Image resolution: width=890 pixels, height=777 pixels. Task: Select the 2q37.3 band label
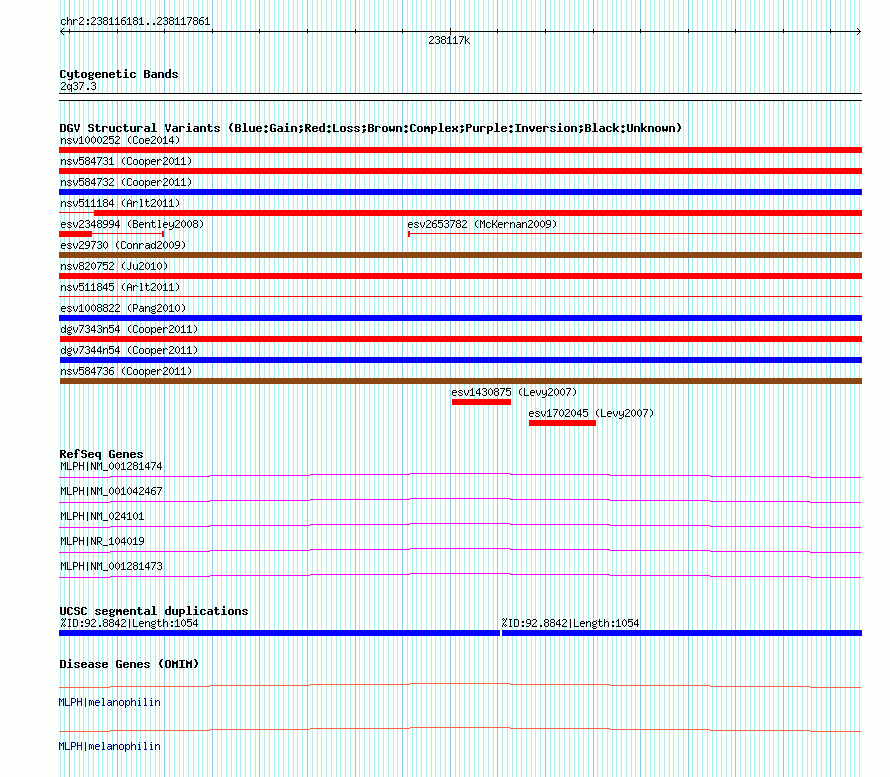point(78,87)
